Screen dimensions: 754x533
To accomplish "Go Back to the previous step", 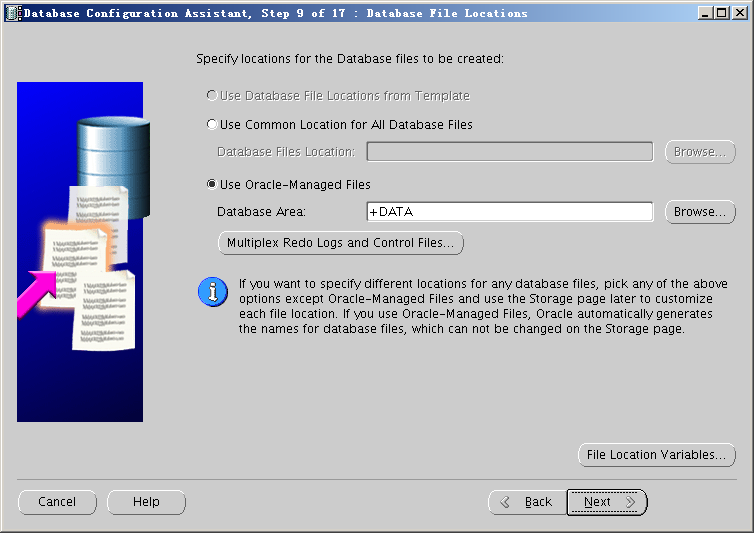I will [526, 502].
